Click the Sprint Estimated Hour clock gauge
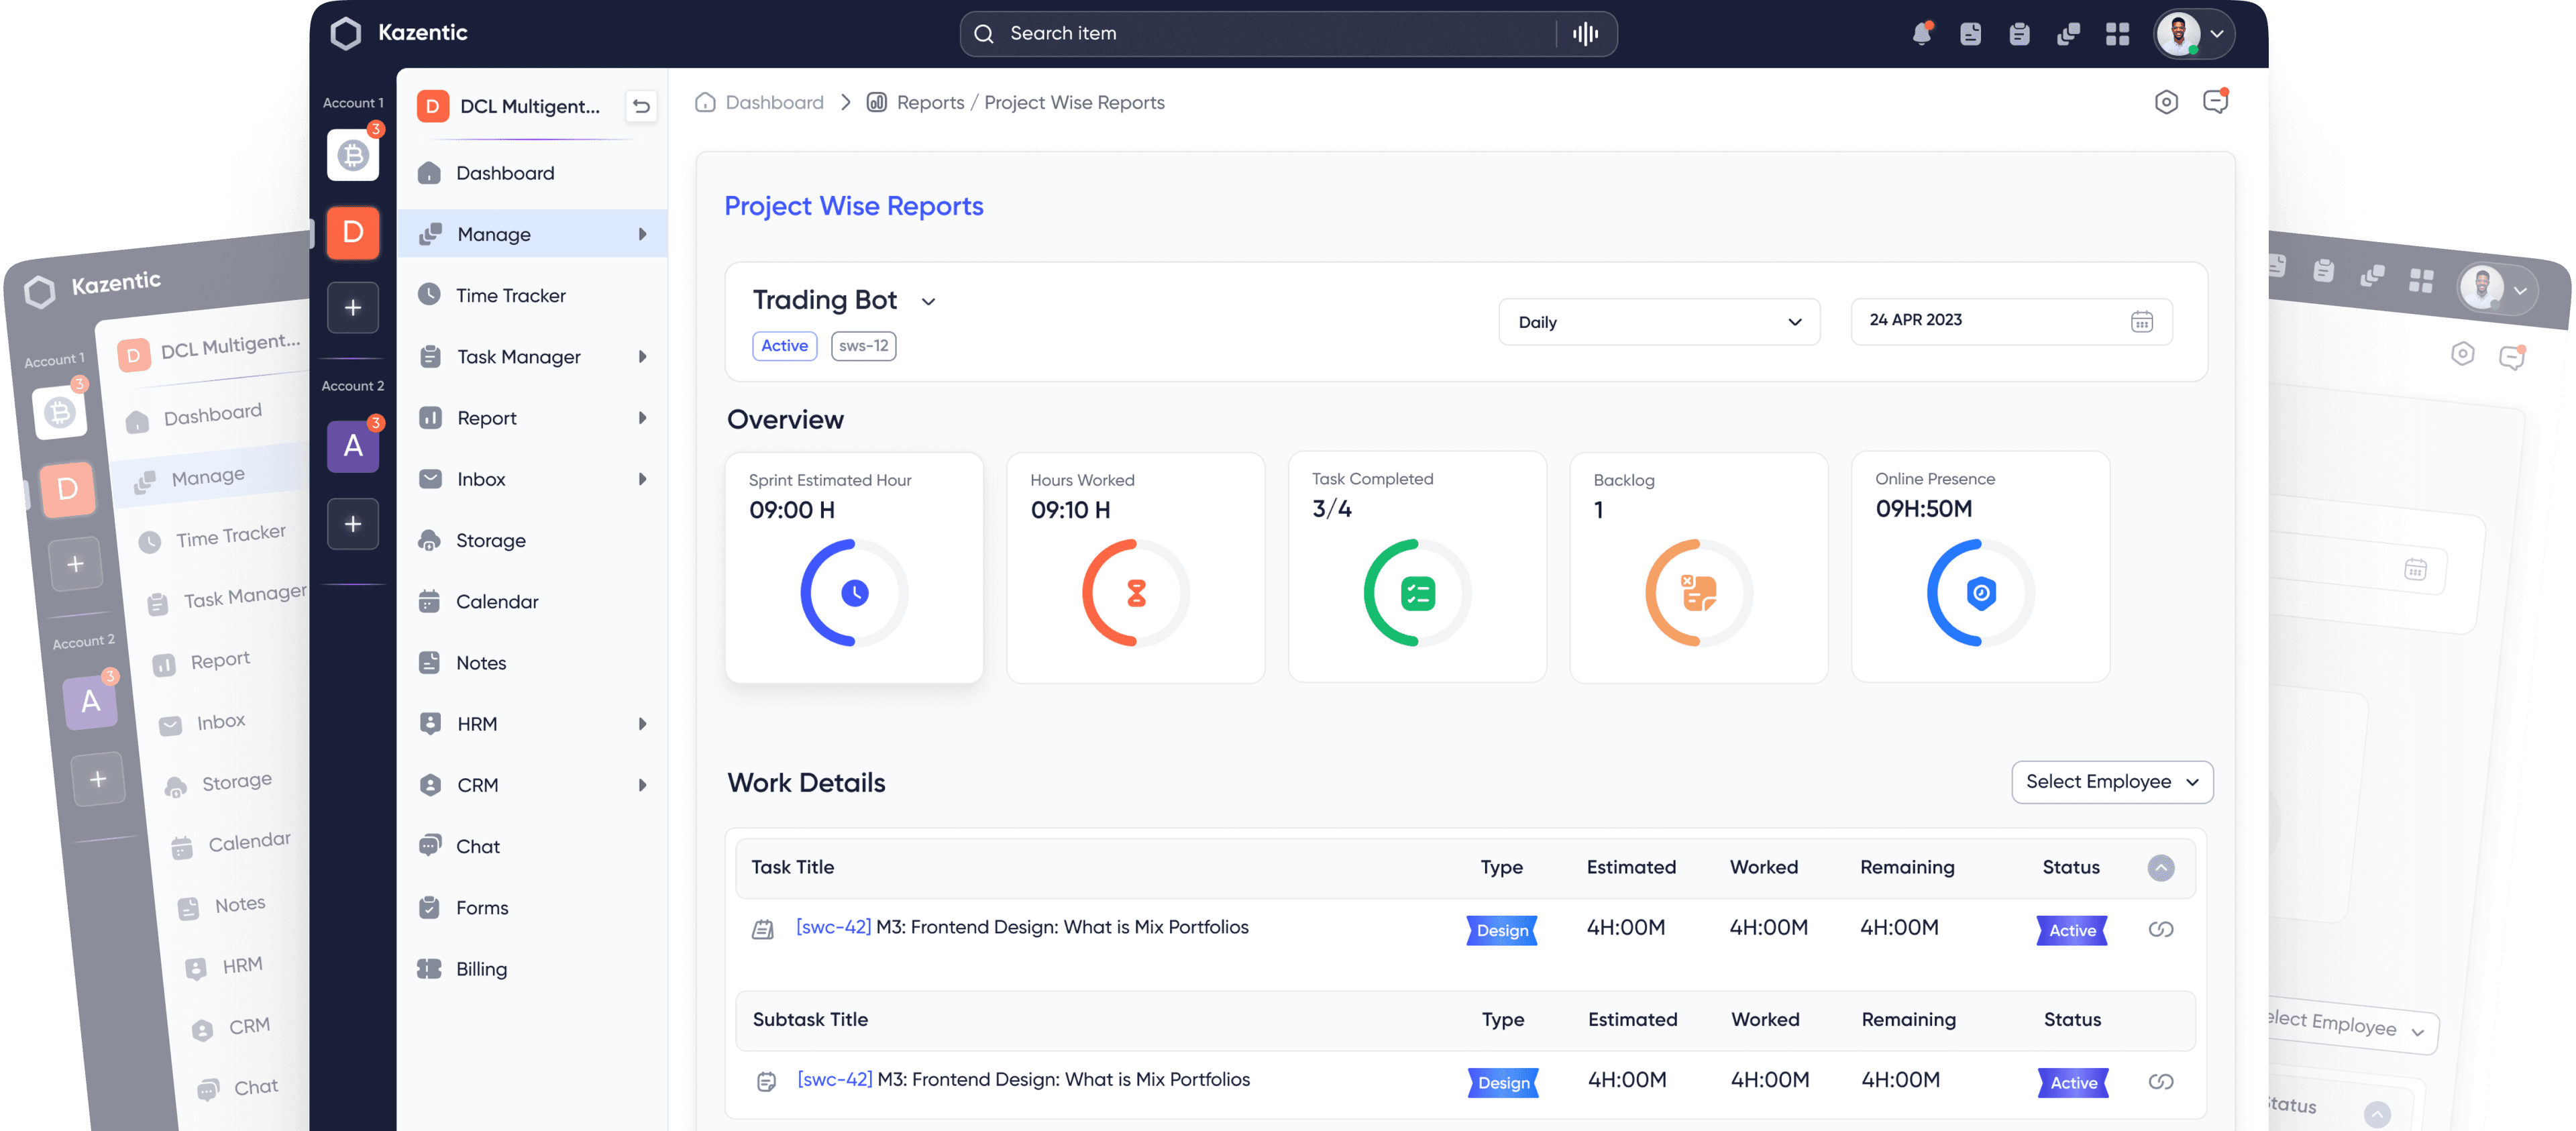The width and height of the screenshot is (2576, 1131). [x=855, y=593]
